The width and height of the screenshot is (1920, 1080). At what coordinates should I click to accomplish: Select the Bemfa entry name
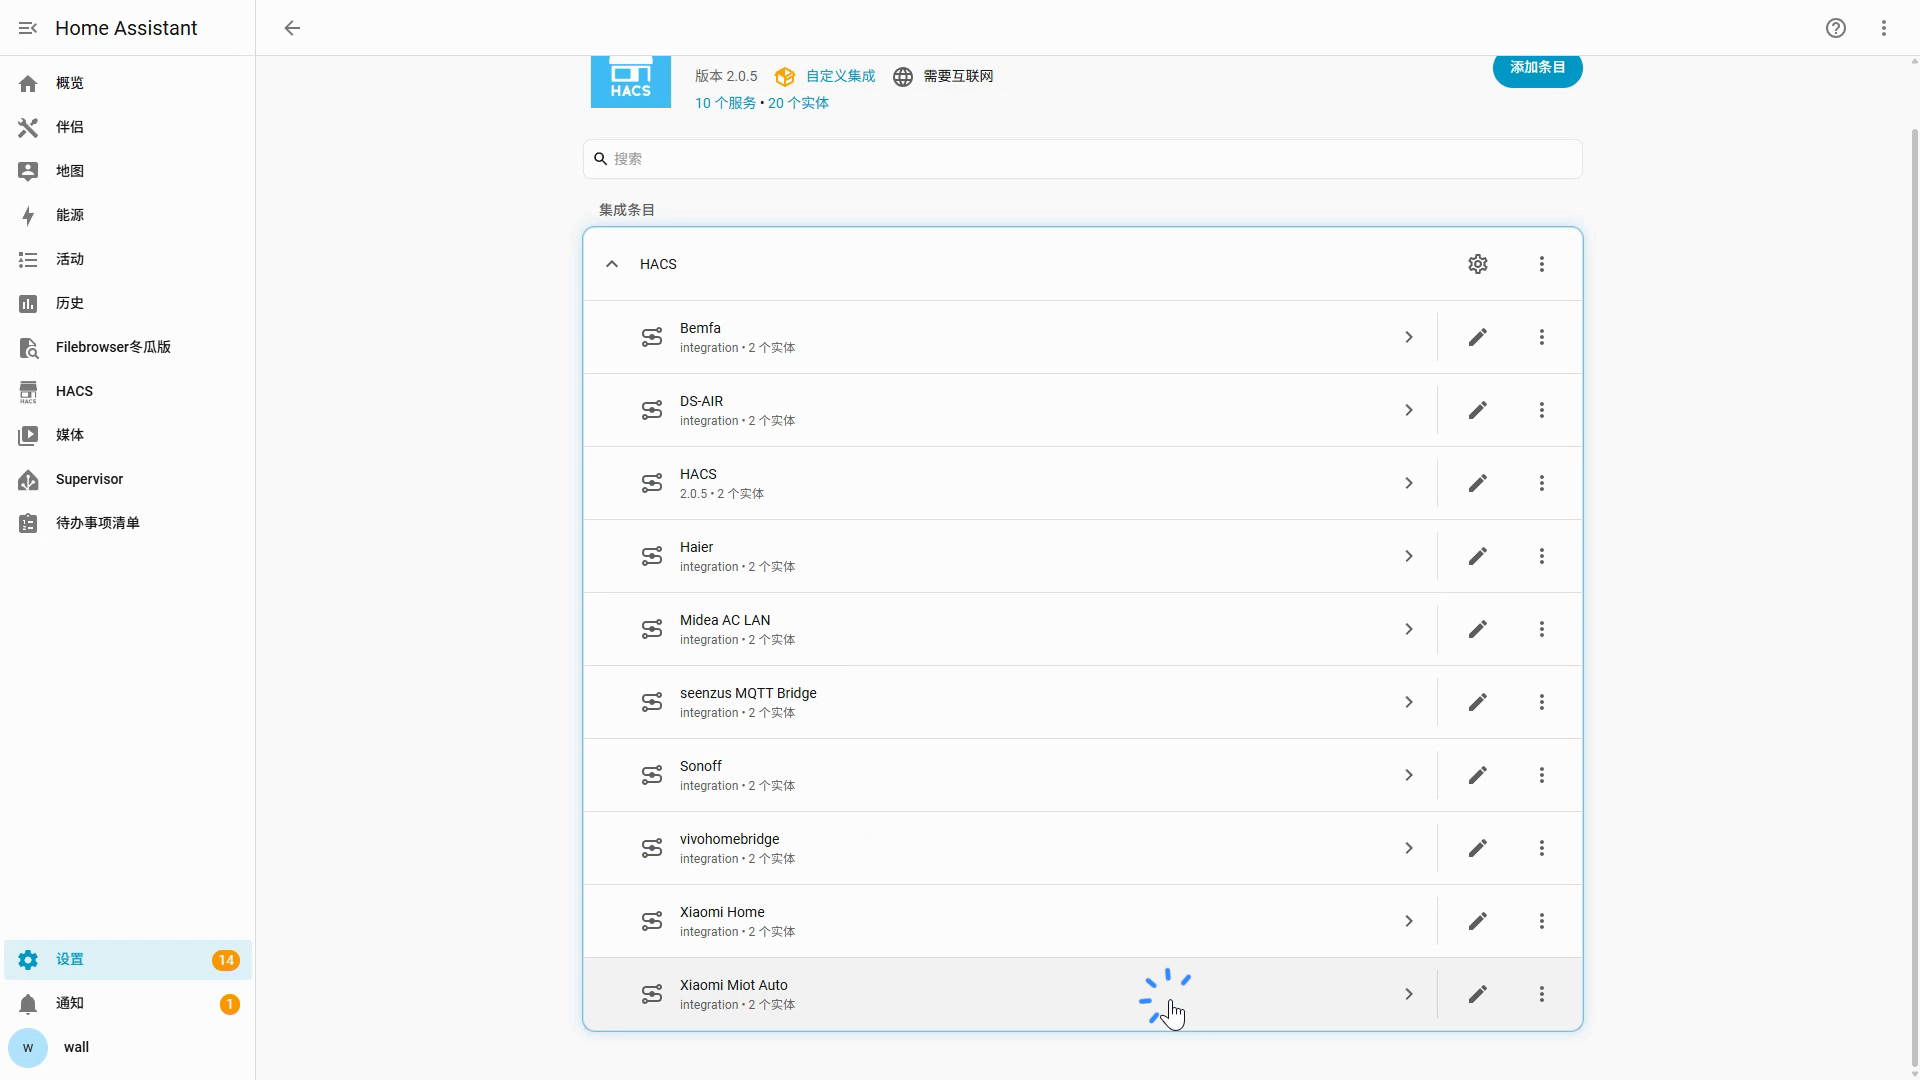(x=700, y=328)
